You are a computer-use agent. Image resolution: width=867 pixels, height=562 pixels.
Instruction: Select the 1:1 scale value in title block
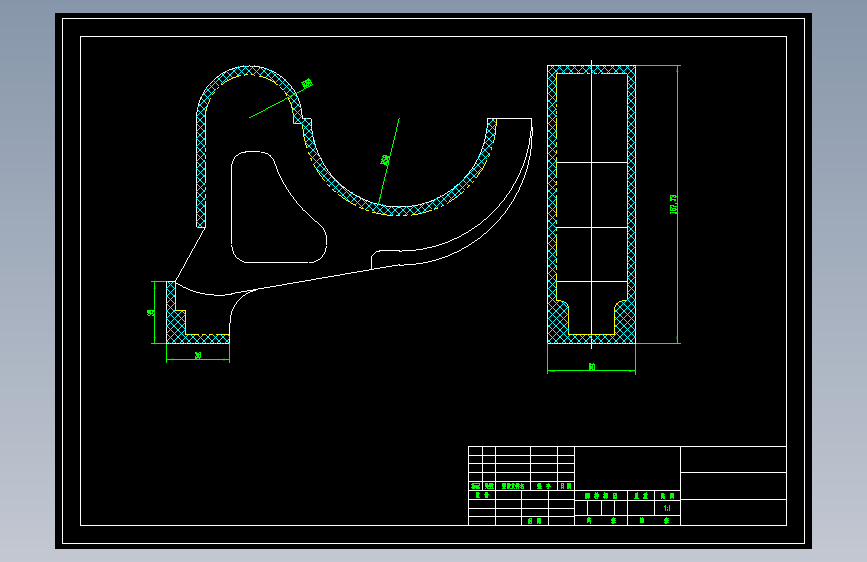pyautogui.click(x=667, y=508)
